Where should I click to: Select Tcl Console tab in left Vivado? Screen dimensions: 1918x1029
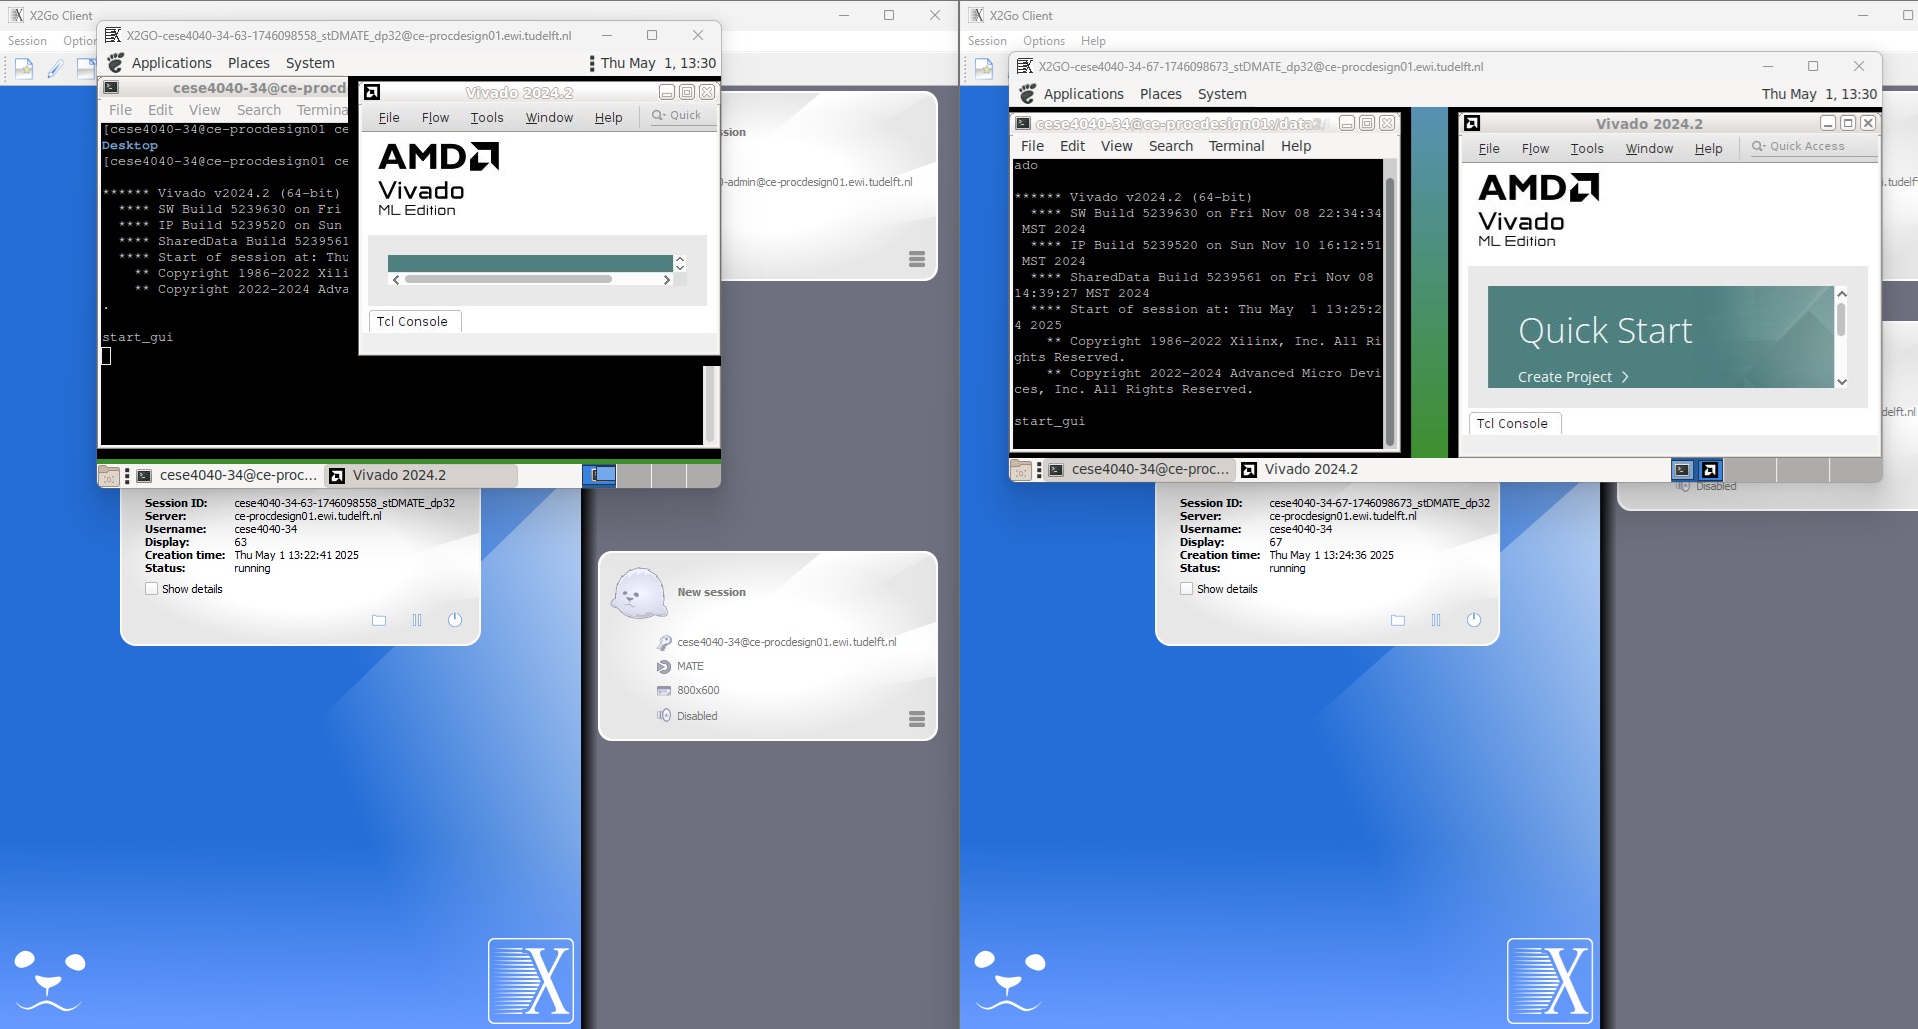click(x=413, y=321)
